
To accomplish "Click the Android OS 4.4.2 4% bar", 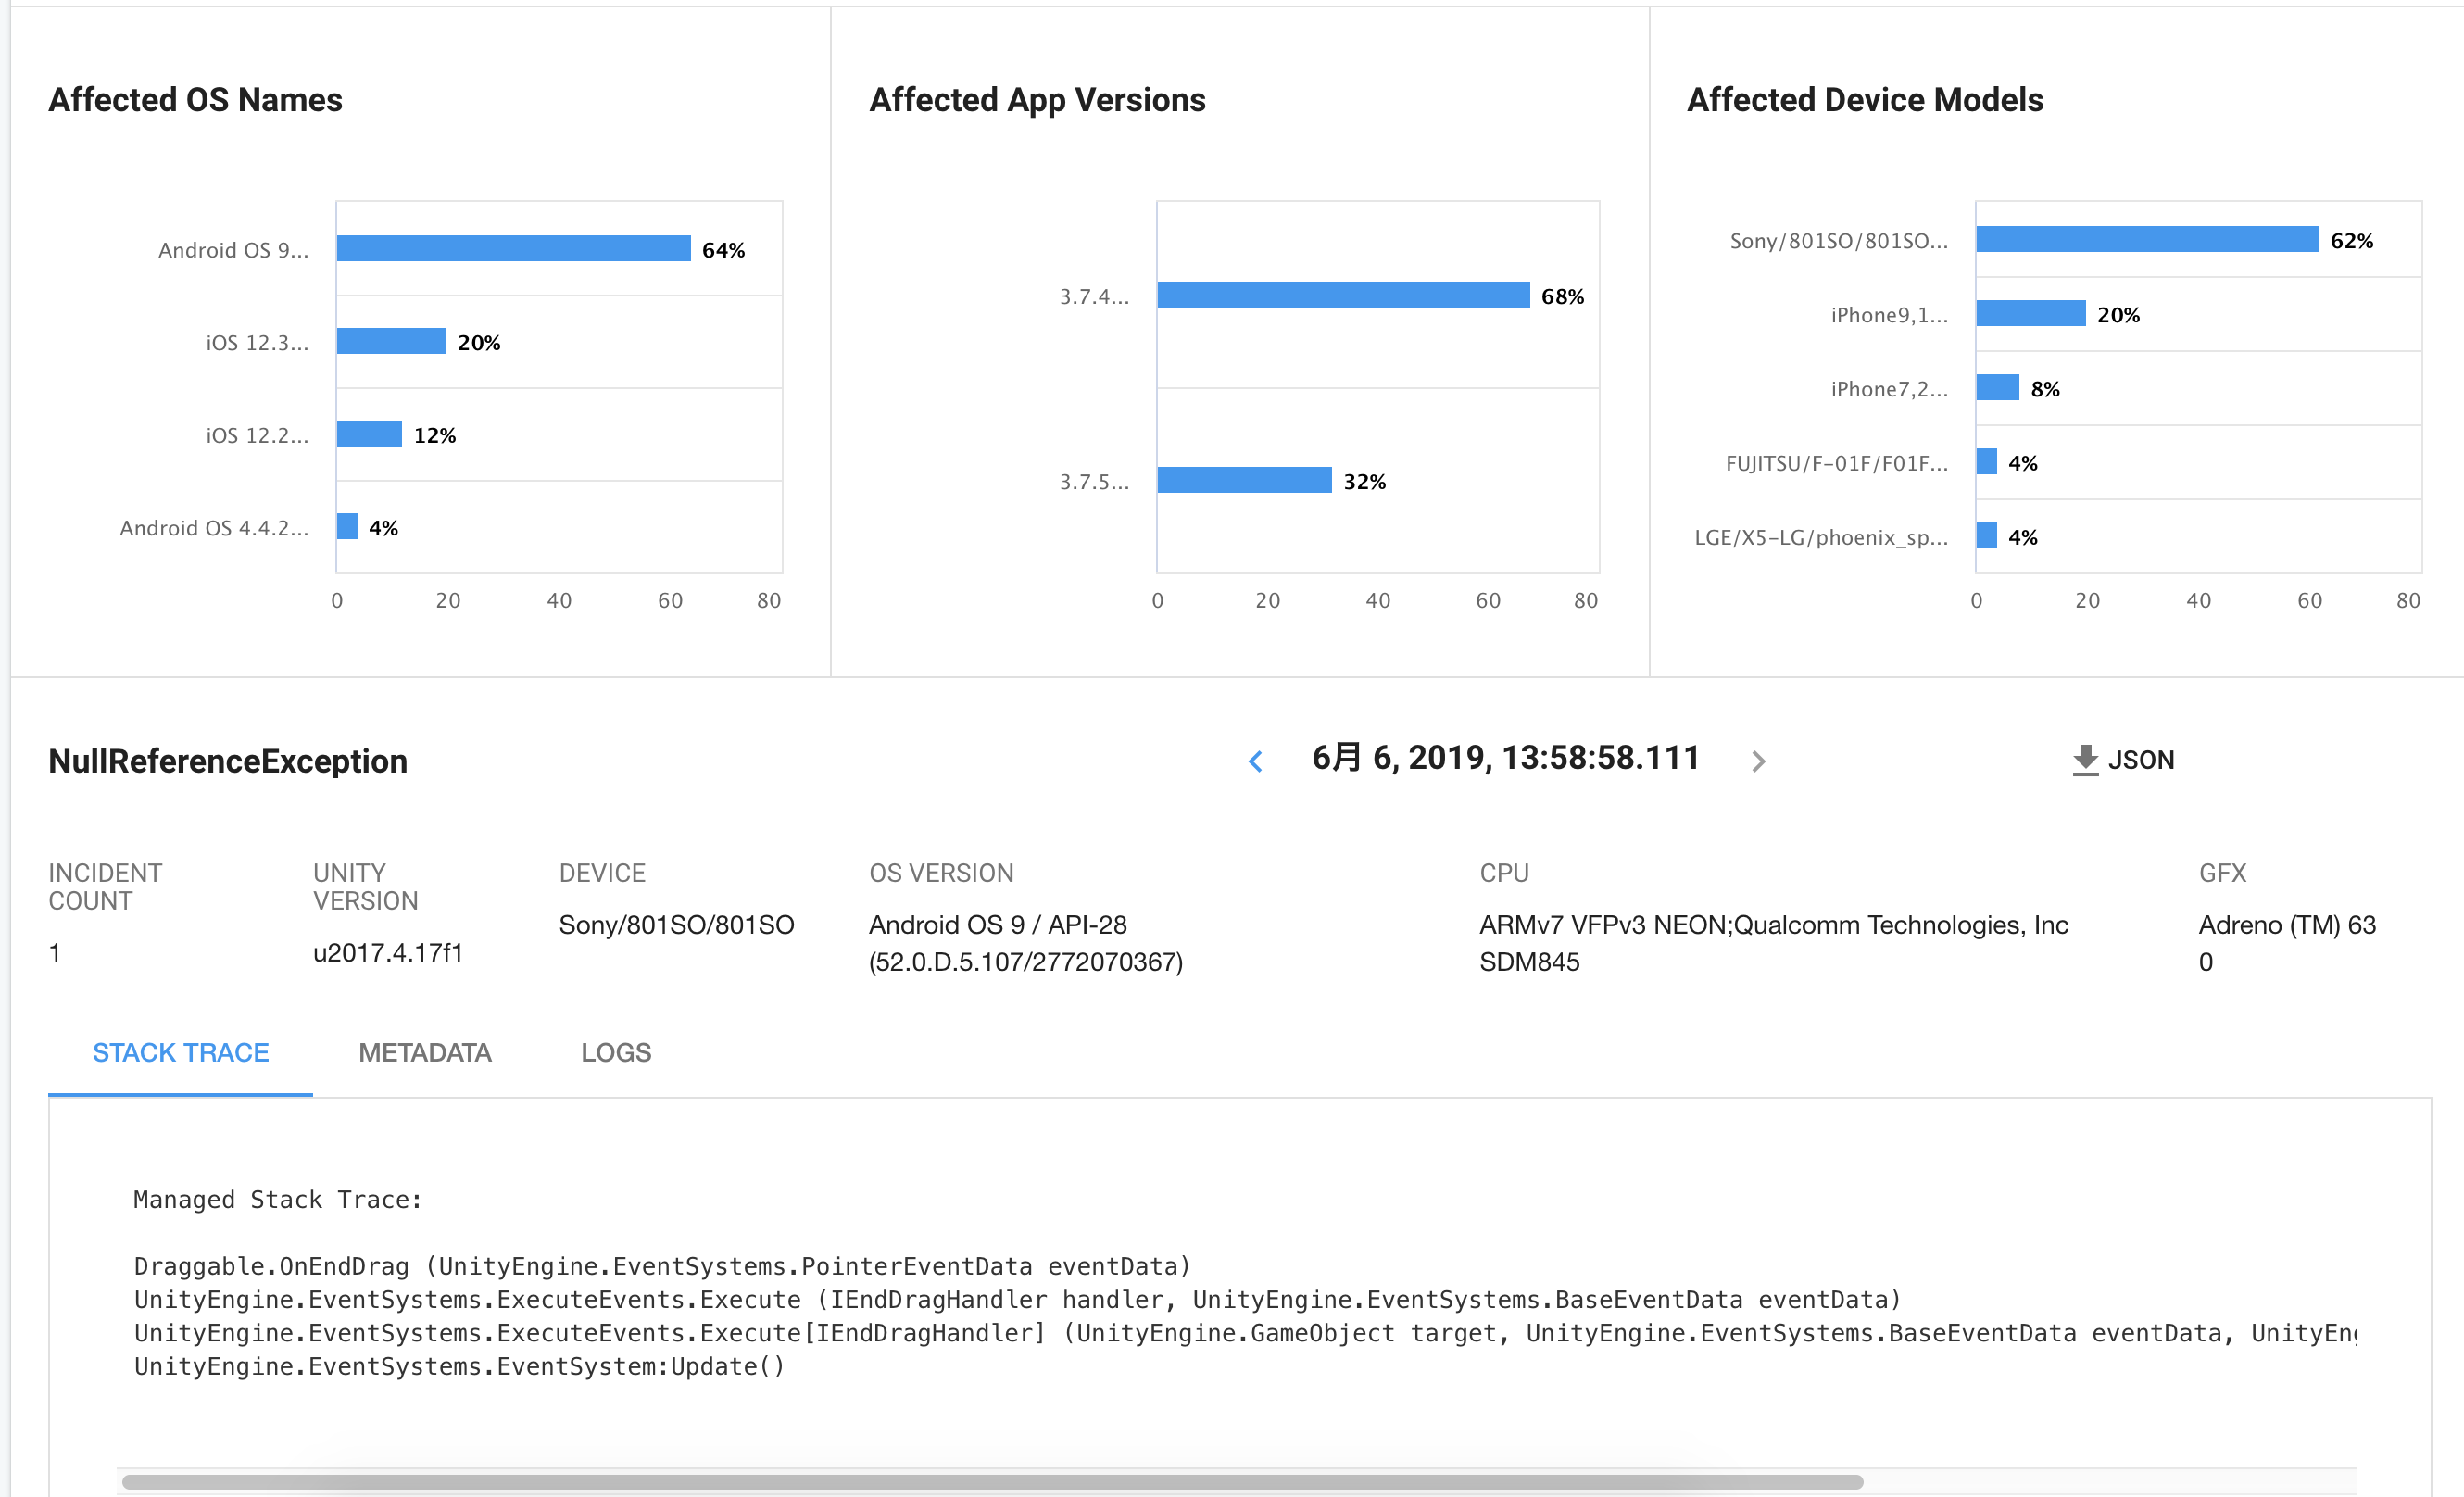I will tap(347, 526).
